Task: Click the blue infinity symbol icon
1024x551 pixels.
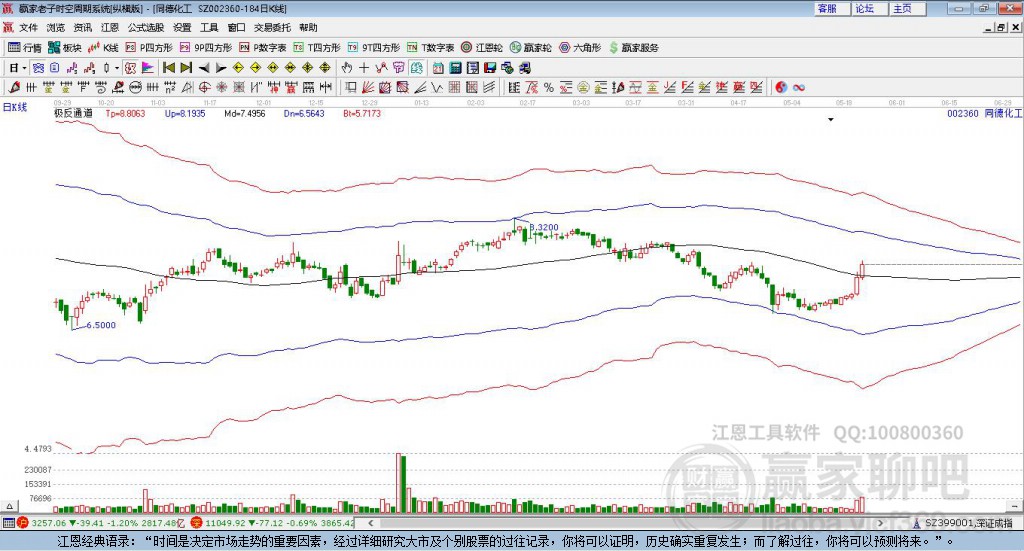Action: click(798, 87)
